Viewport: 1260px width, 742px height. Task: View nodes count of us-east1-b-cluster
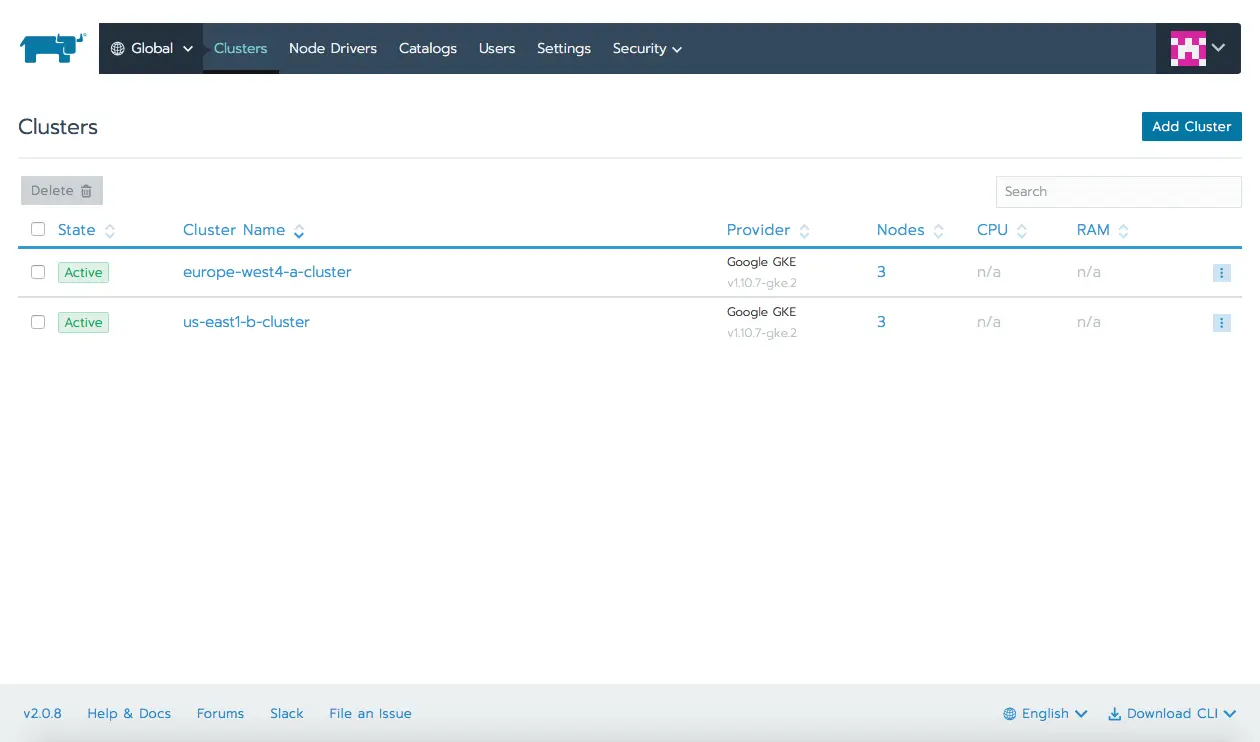click(881, 322)
